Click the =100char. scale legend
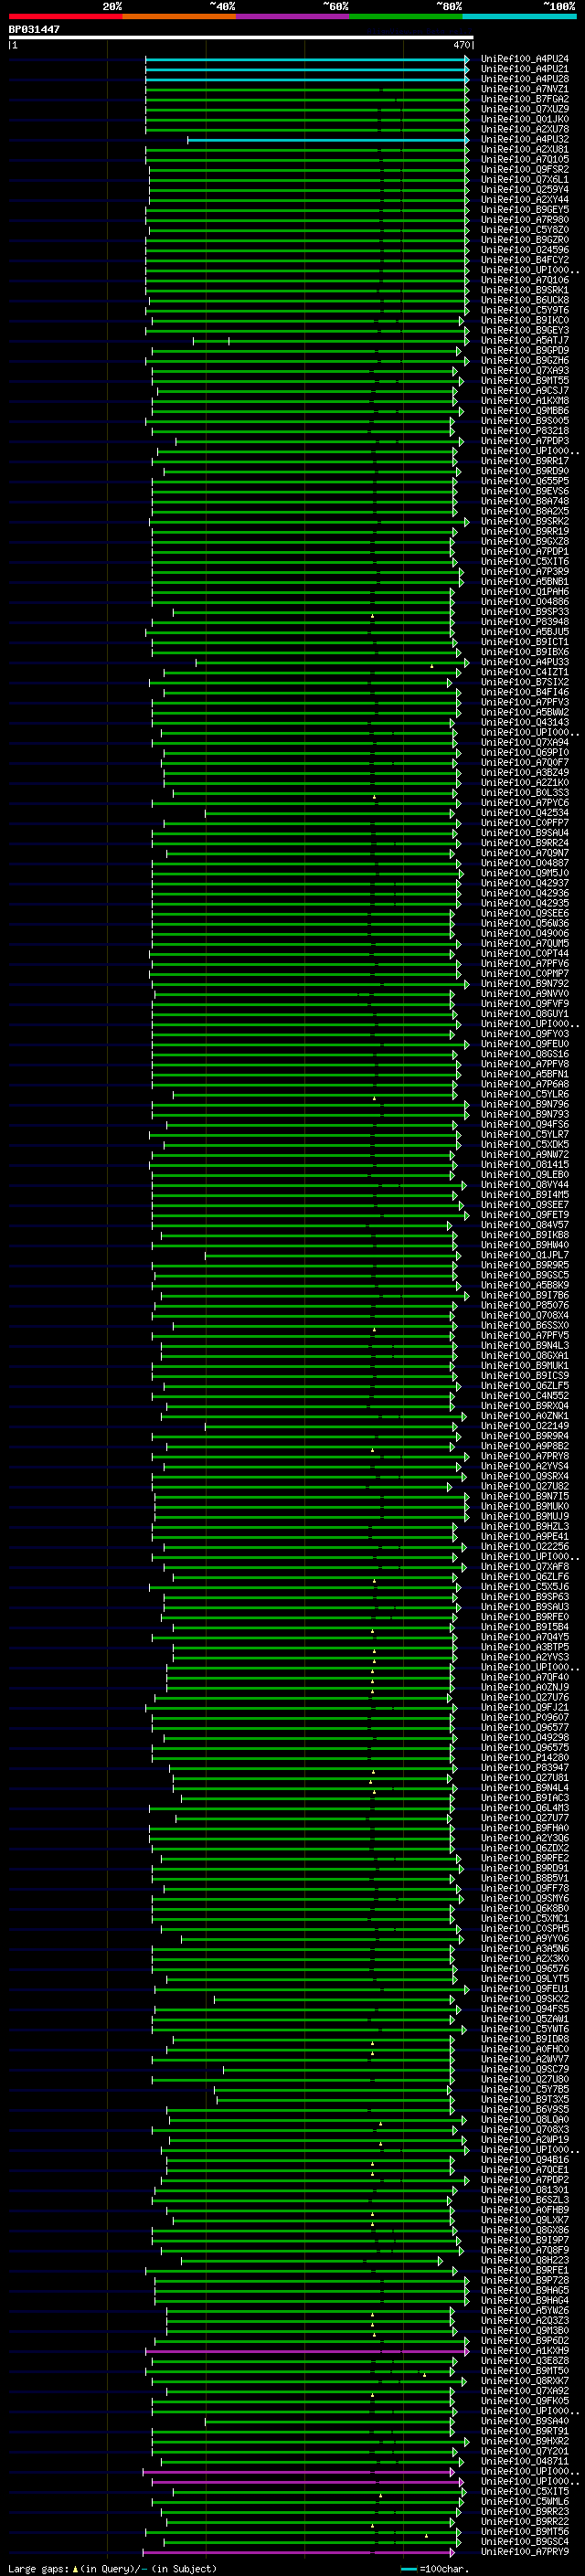The image size is (585, 2576). pyautogui.click(x=434, y=2569)
